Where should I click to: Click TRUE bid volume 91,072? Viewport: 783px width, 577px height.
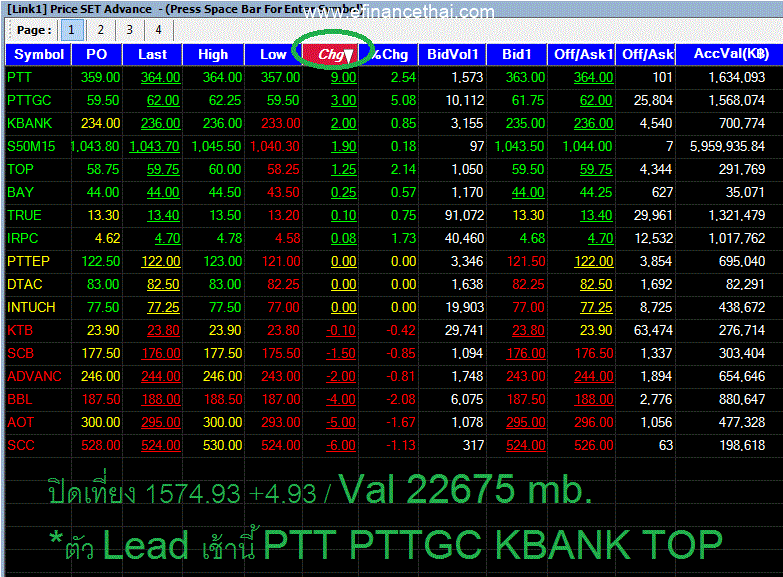click(464, 215)
